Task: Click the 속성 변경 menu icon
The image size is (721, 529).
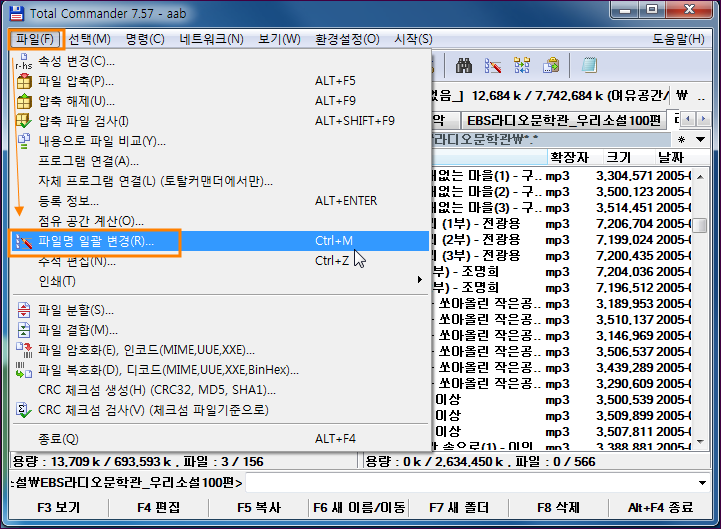Action: coord(23,61)
